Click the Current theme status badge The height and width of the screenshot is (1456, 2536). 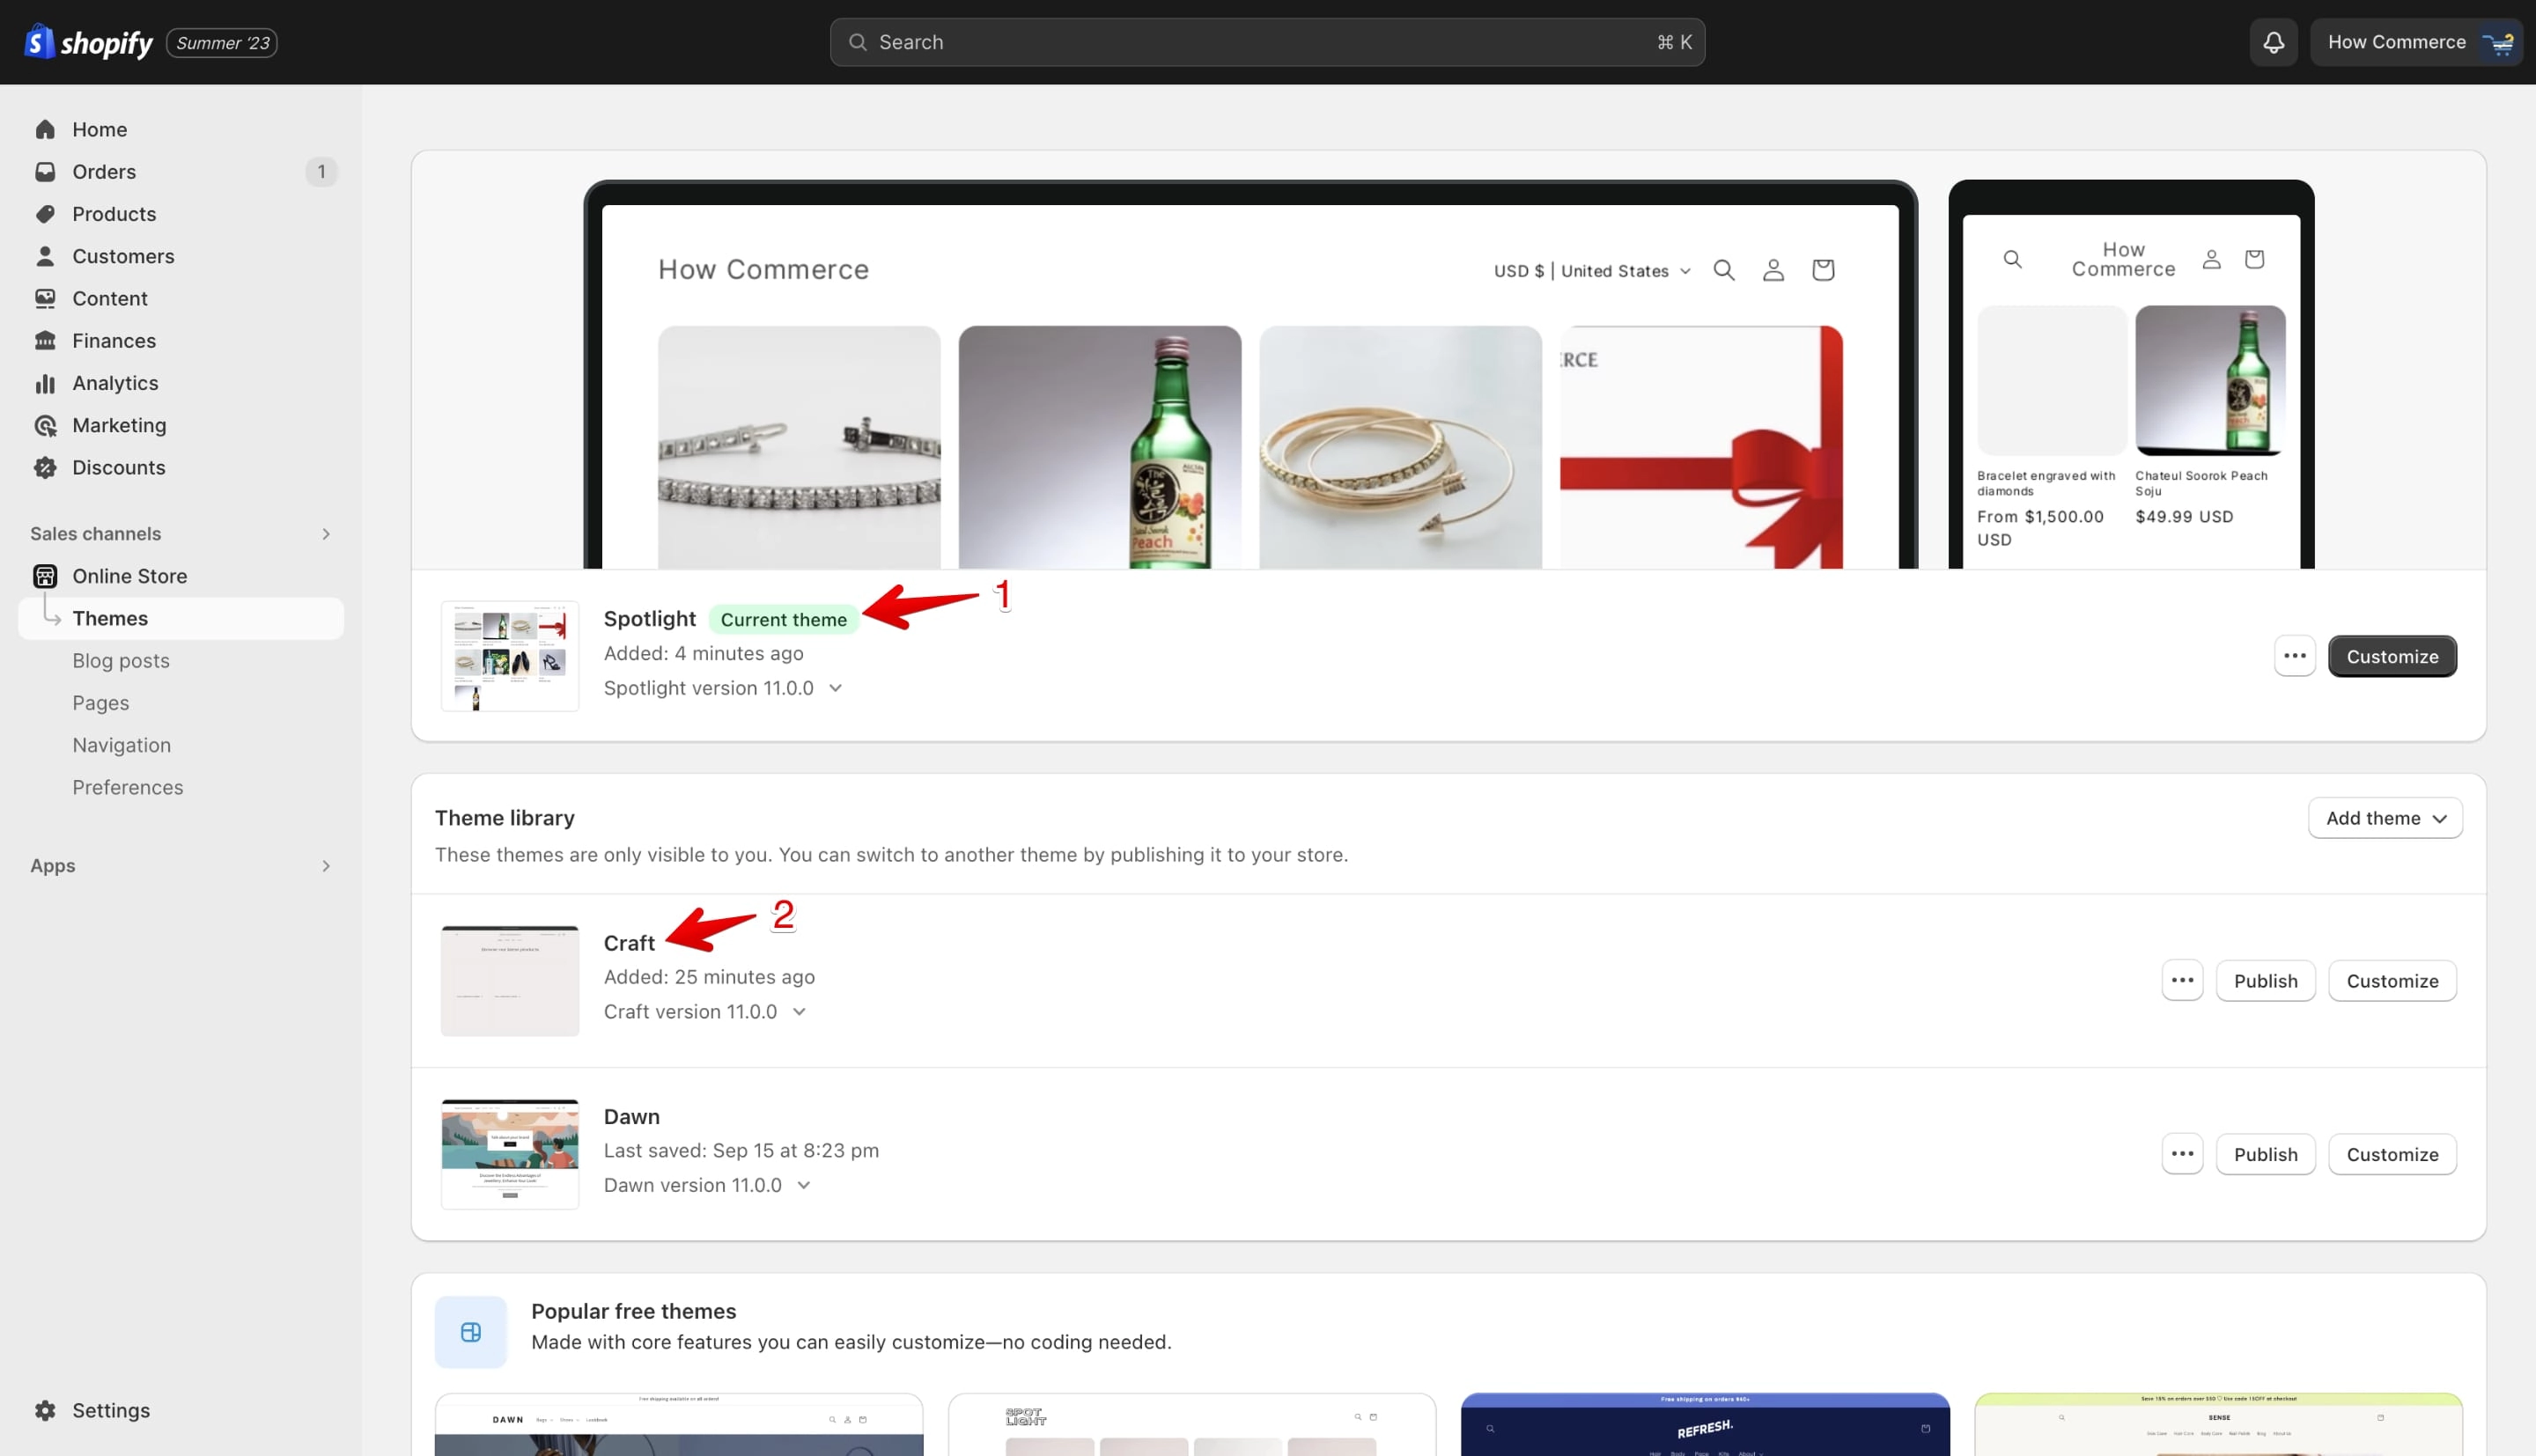click(x=783, y=619)
